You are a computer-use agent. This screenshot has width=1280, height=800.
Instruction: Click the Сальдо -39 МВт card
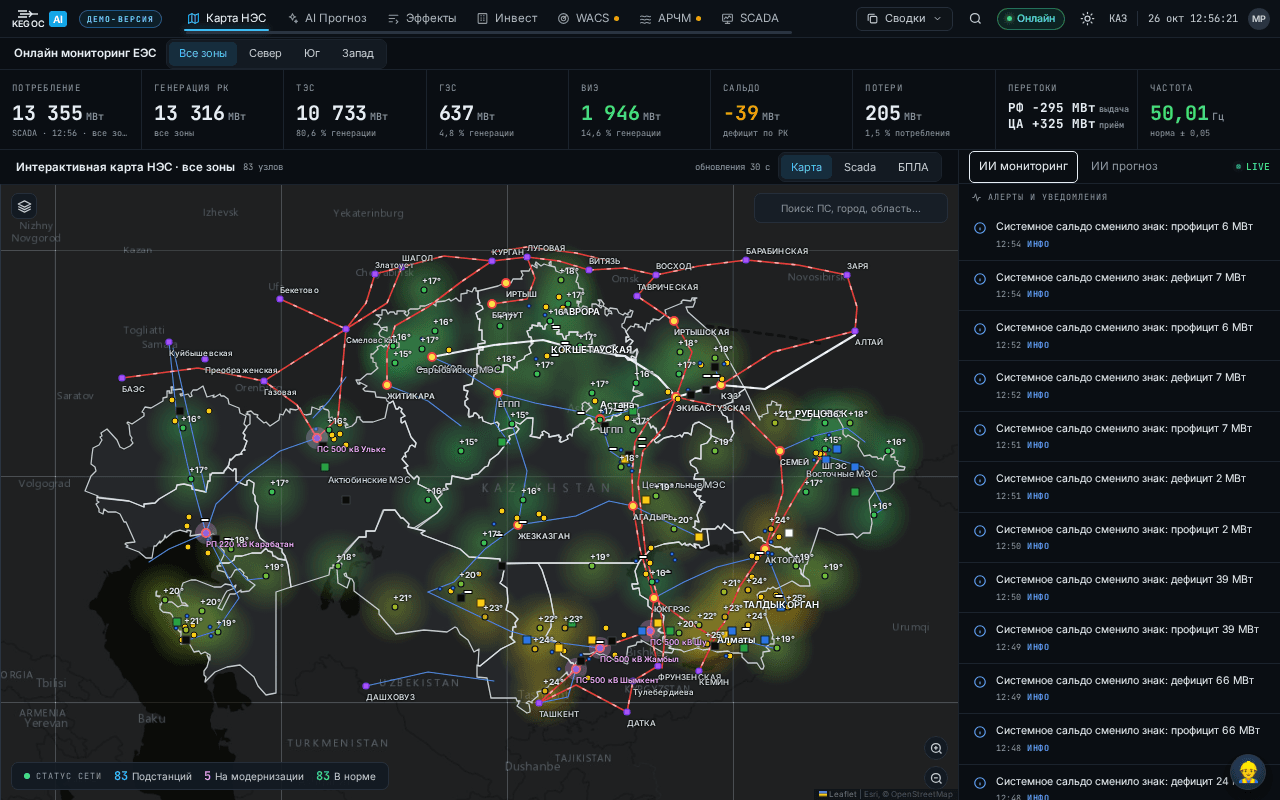click(x=782, y=110)
